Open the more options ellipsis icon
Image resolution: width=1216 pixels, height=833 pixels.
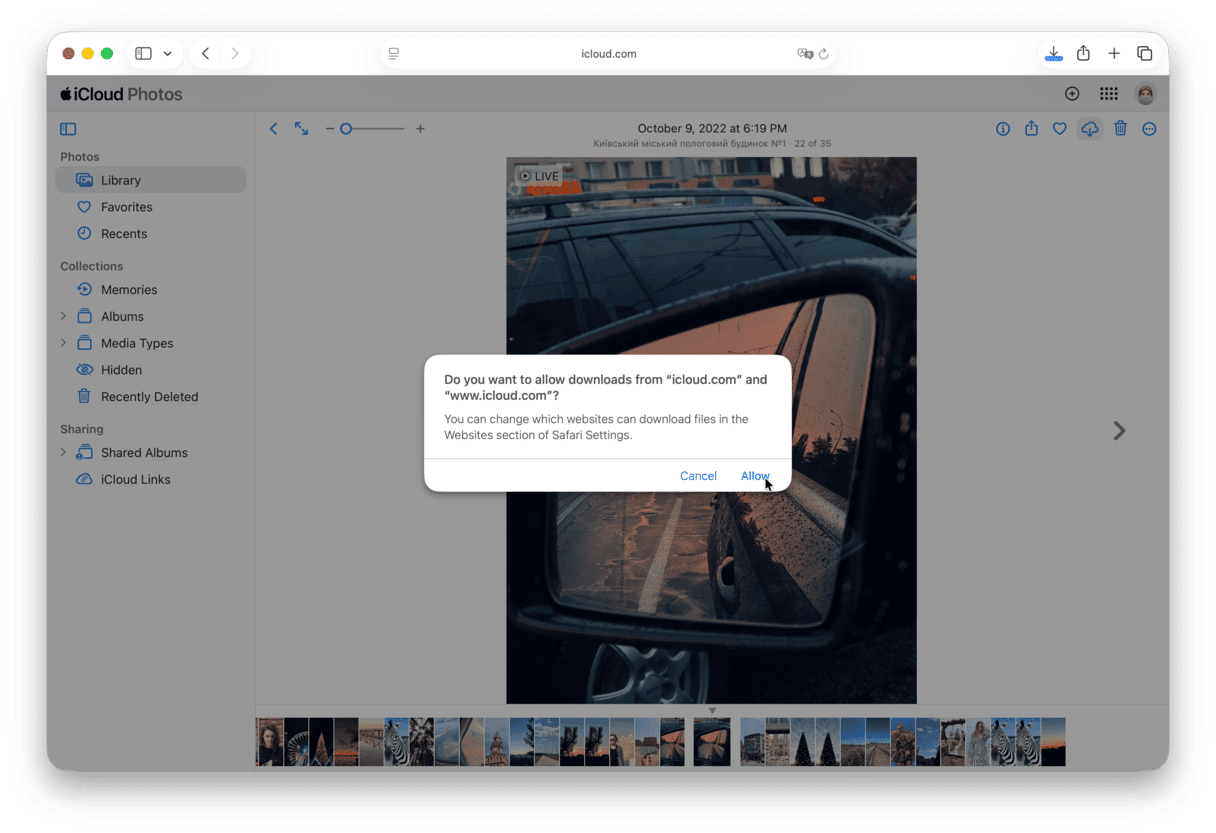coord(1149,129)
